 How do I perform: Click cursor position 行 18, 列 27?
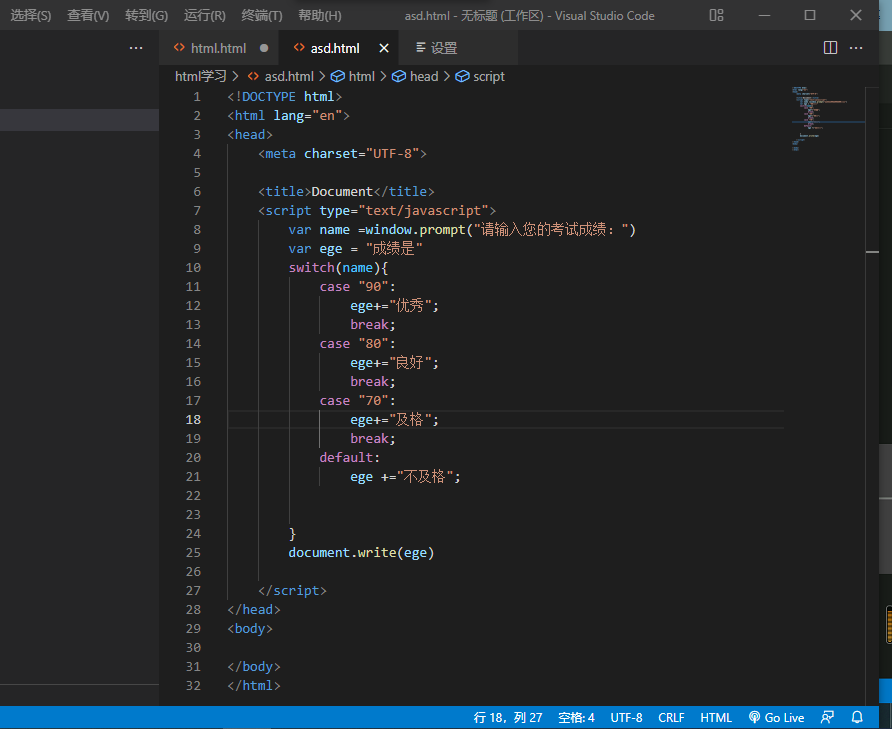[x=508, y=718]
